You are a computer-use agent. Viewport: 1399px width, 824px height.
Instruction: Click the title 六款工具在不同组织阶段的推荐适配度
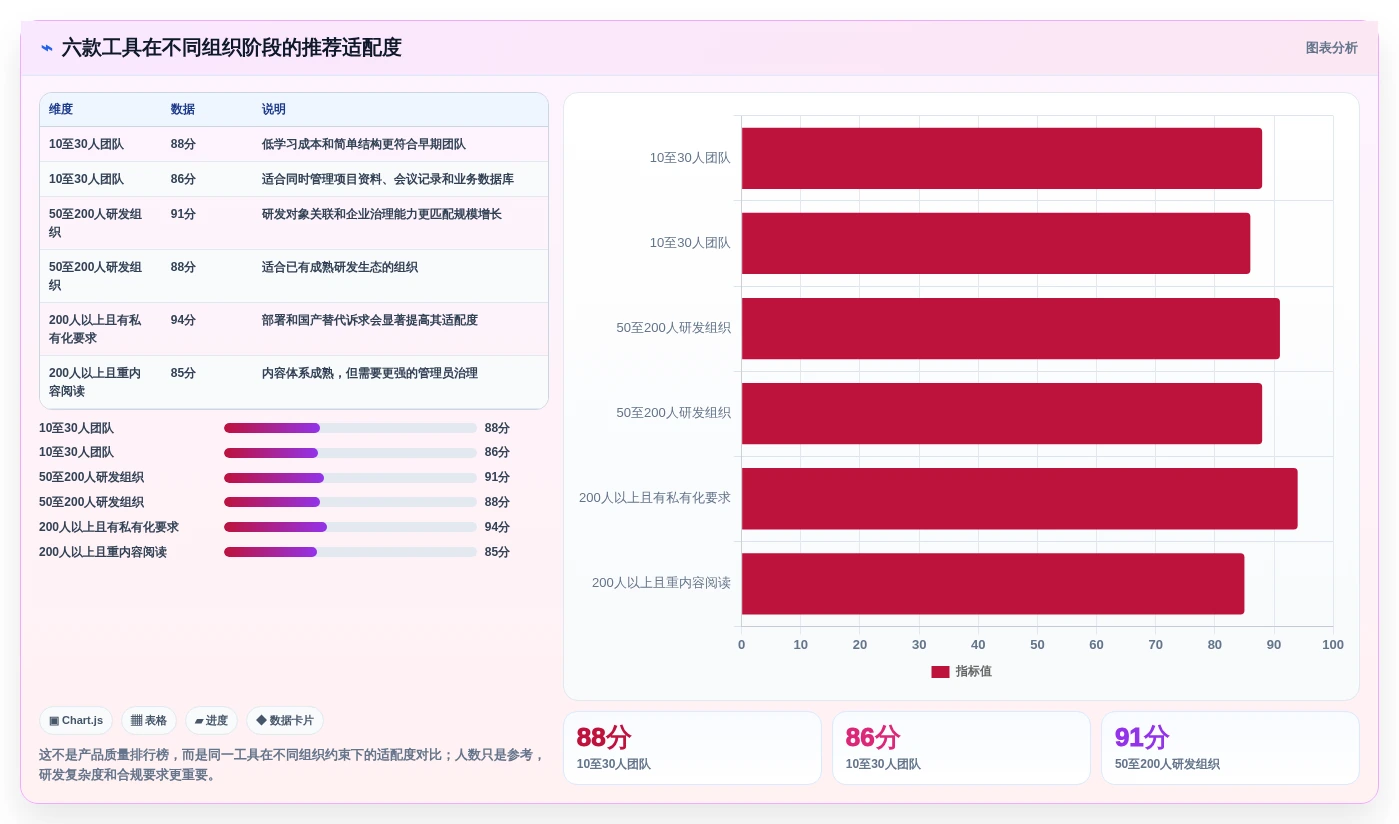[x=231, y=48]
